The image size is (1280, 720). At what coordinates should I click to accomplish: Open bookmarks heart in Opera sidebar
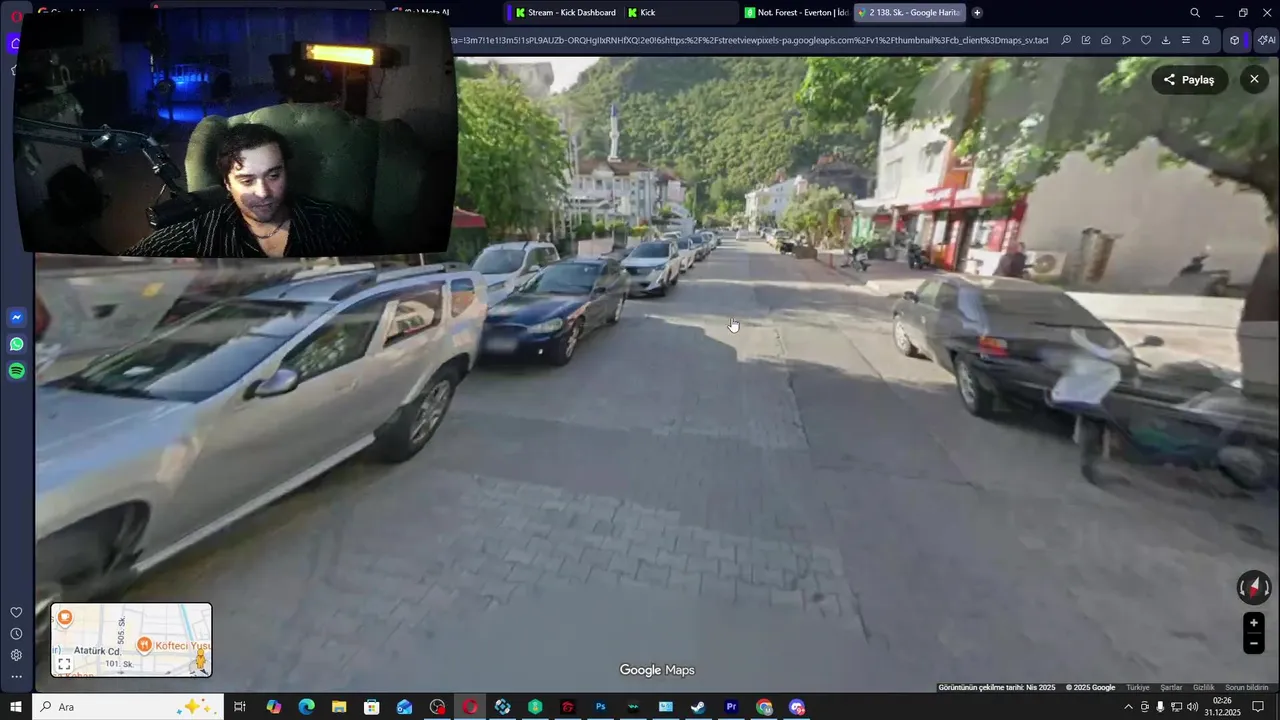pos(16,612)
